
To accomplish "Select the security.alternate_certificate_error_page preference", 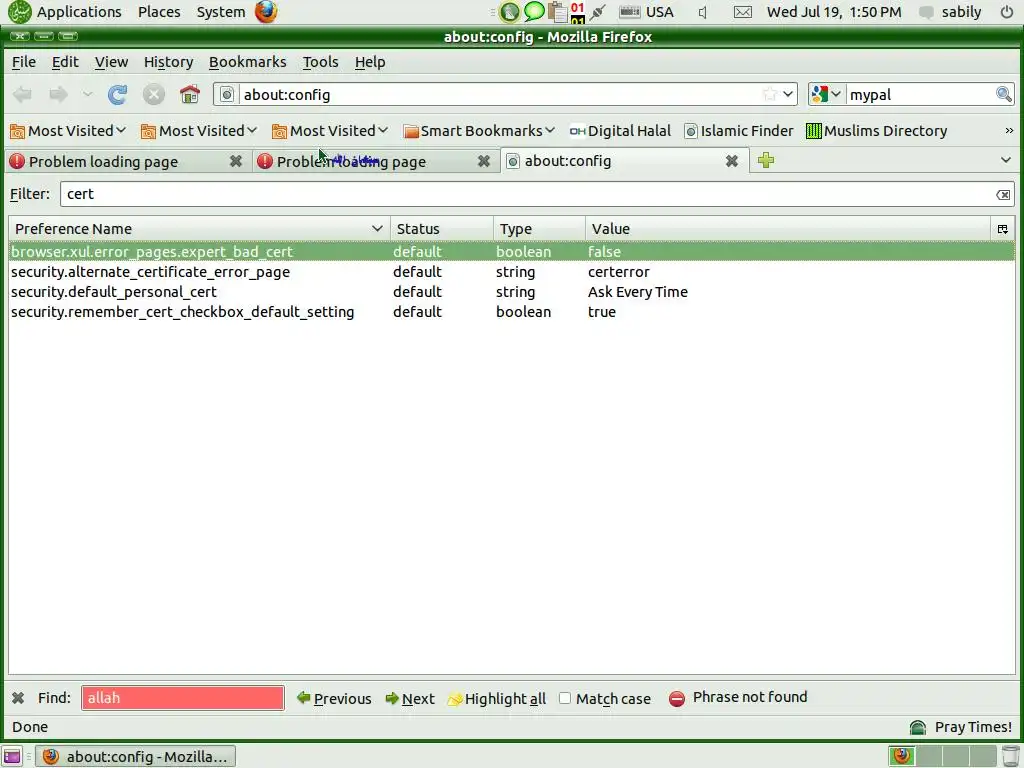I will coord(511,272).
